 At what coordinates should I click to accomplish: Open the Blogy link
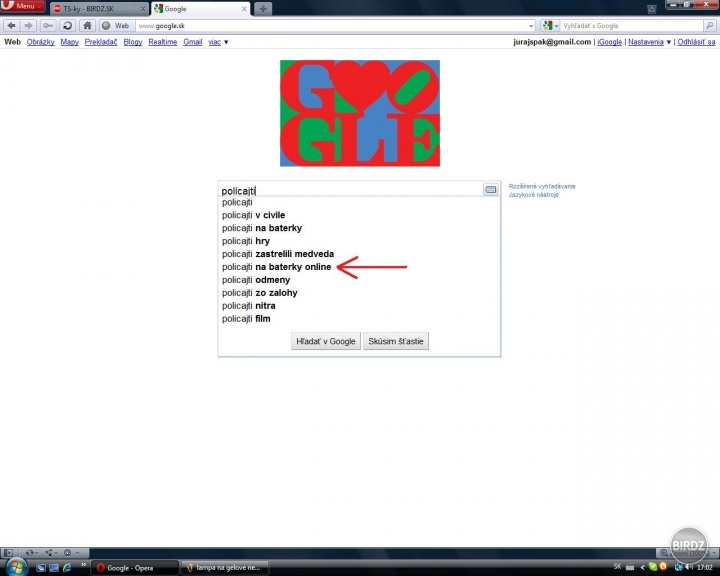pos(133,42)
